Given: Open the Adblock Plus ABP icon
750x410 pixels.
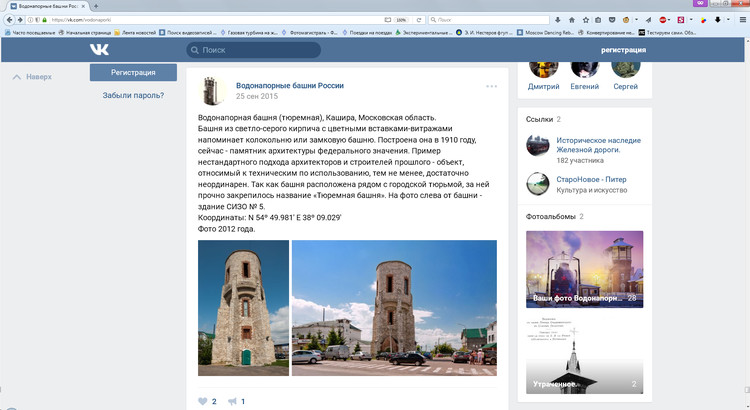Looking at the screenshot, I should (662, 20).
